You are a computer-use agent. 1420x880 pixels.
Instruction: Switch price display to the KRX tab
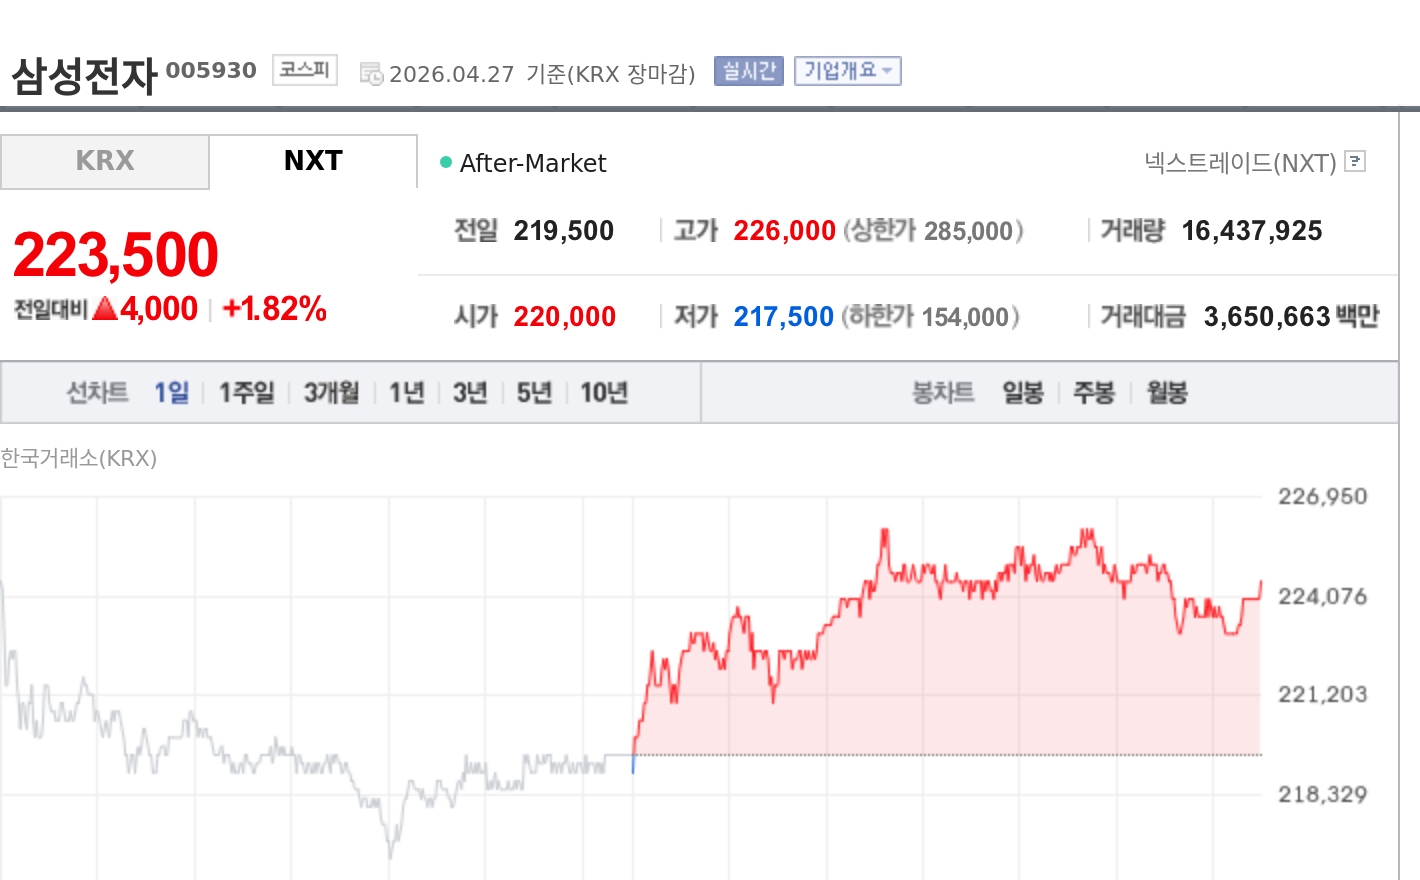[103, 160]
